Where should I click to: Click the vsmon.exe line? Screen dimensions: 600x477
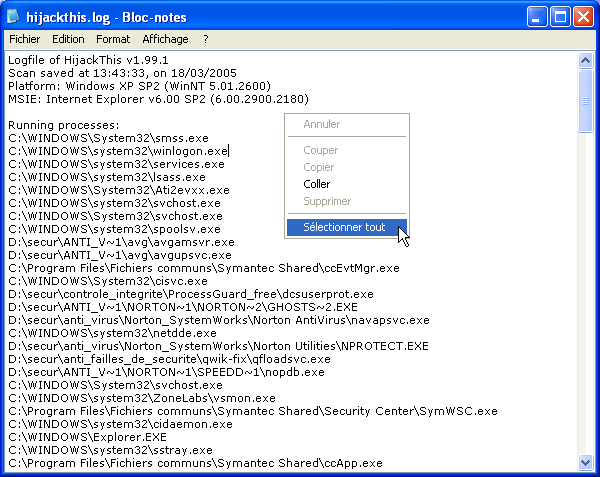142,399
